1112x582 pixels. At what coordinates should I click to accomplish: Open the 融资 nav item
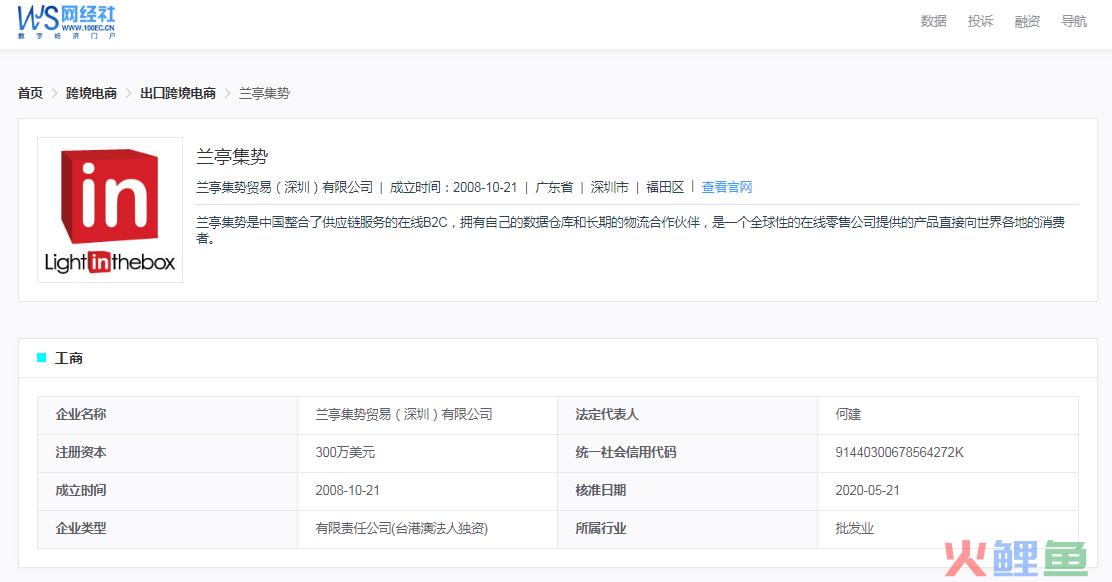coord(1027,21)
